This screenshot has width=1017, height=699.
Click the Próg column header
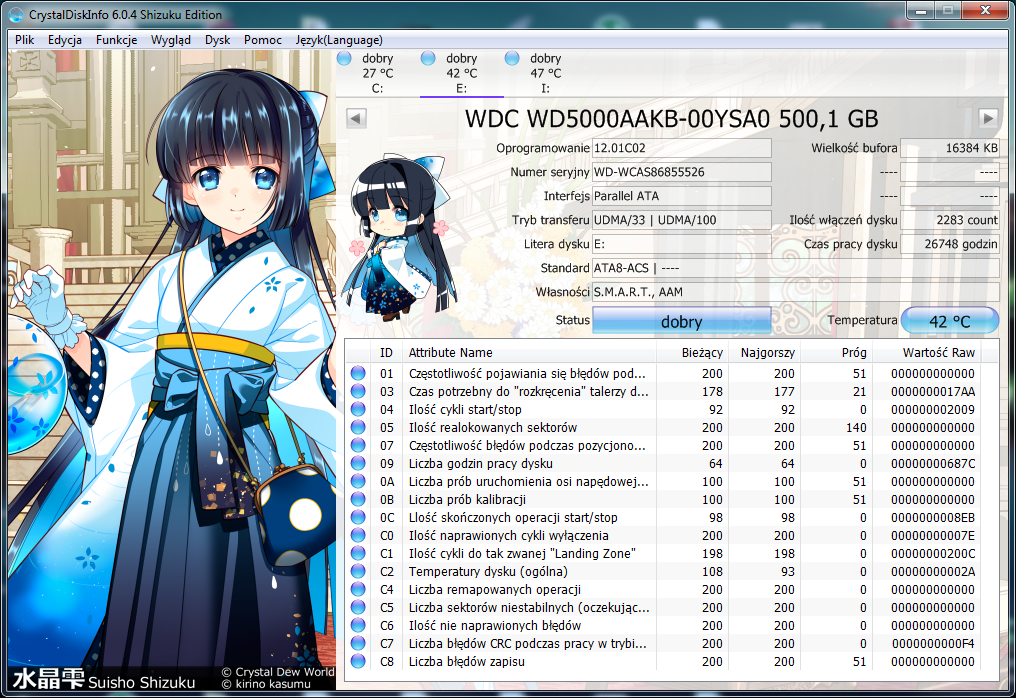836,353
